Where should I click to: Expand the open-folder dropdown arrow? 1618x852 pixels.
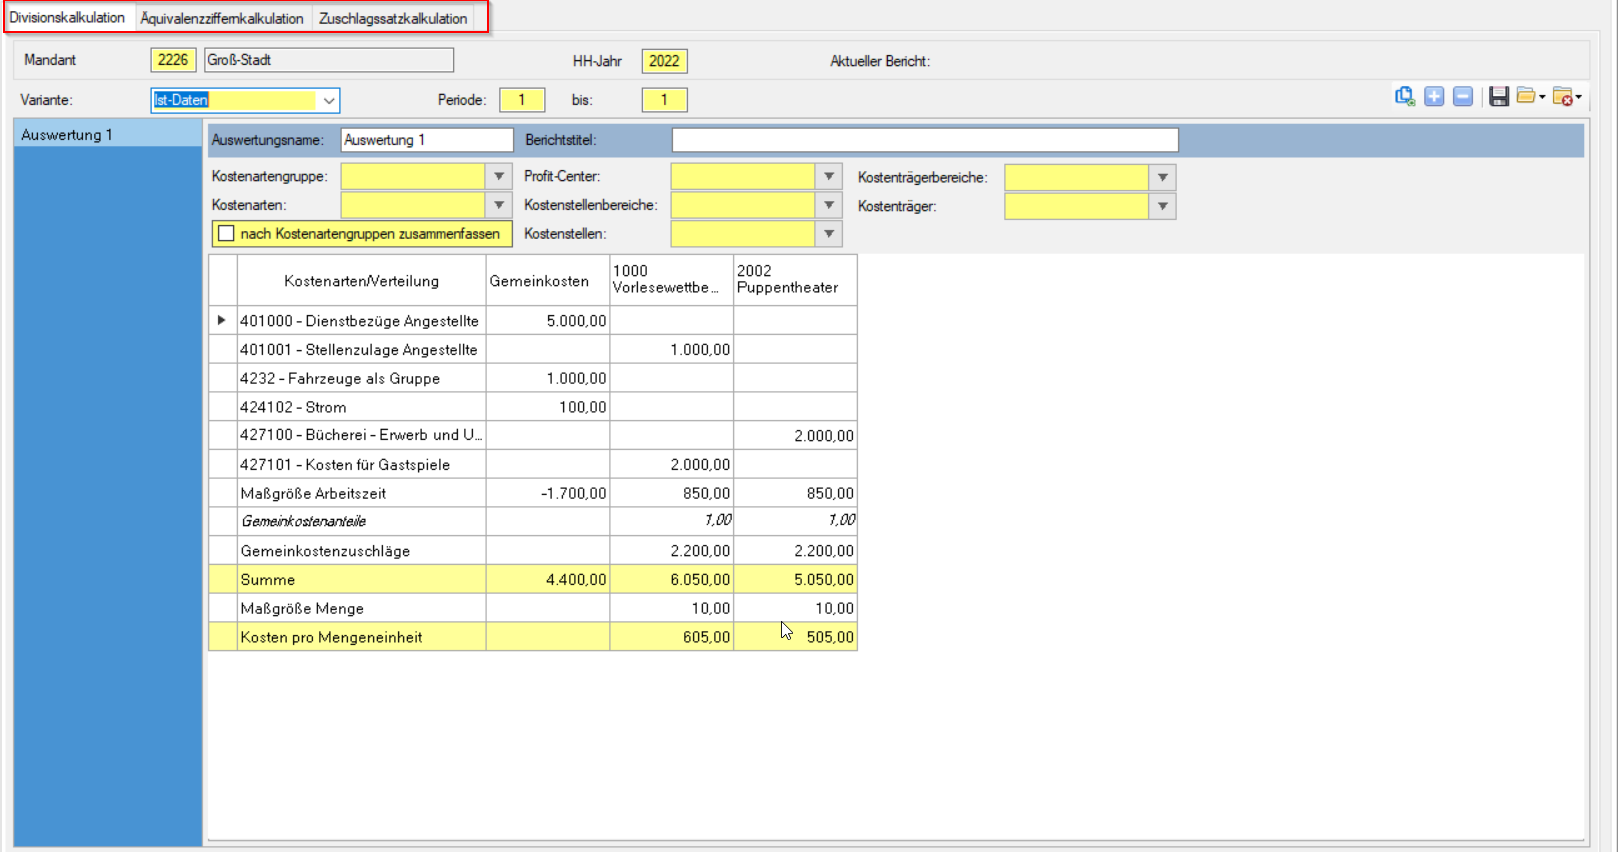(1542, 98)
